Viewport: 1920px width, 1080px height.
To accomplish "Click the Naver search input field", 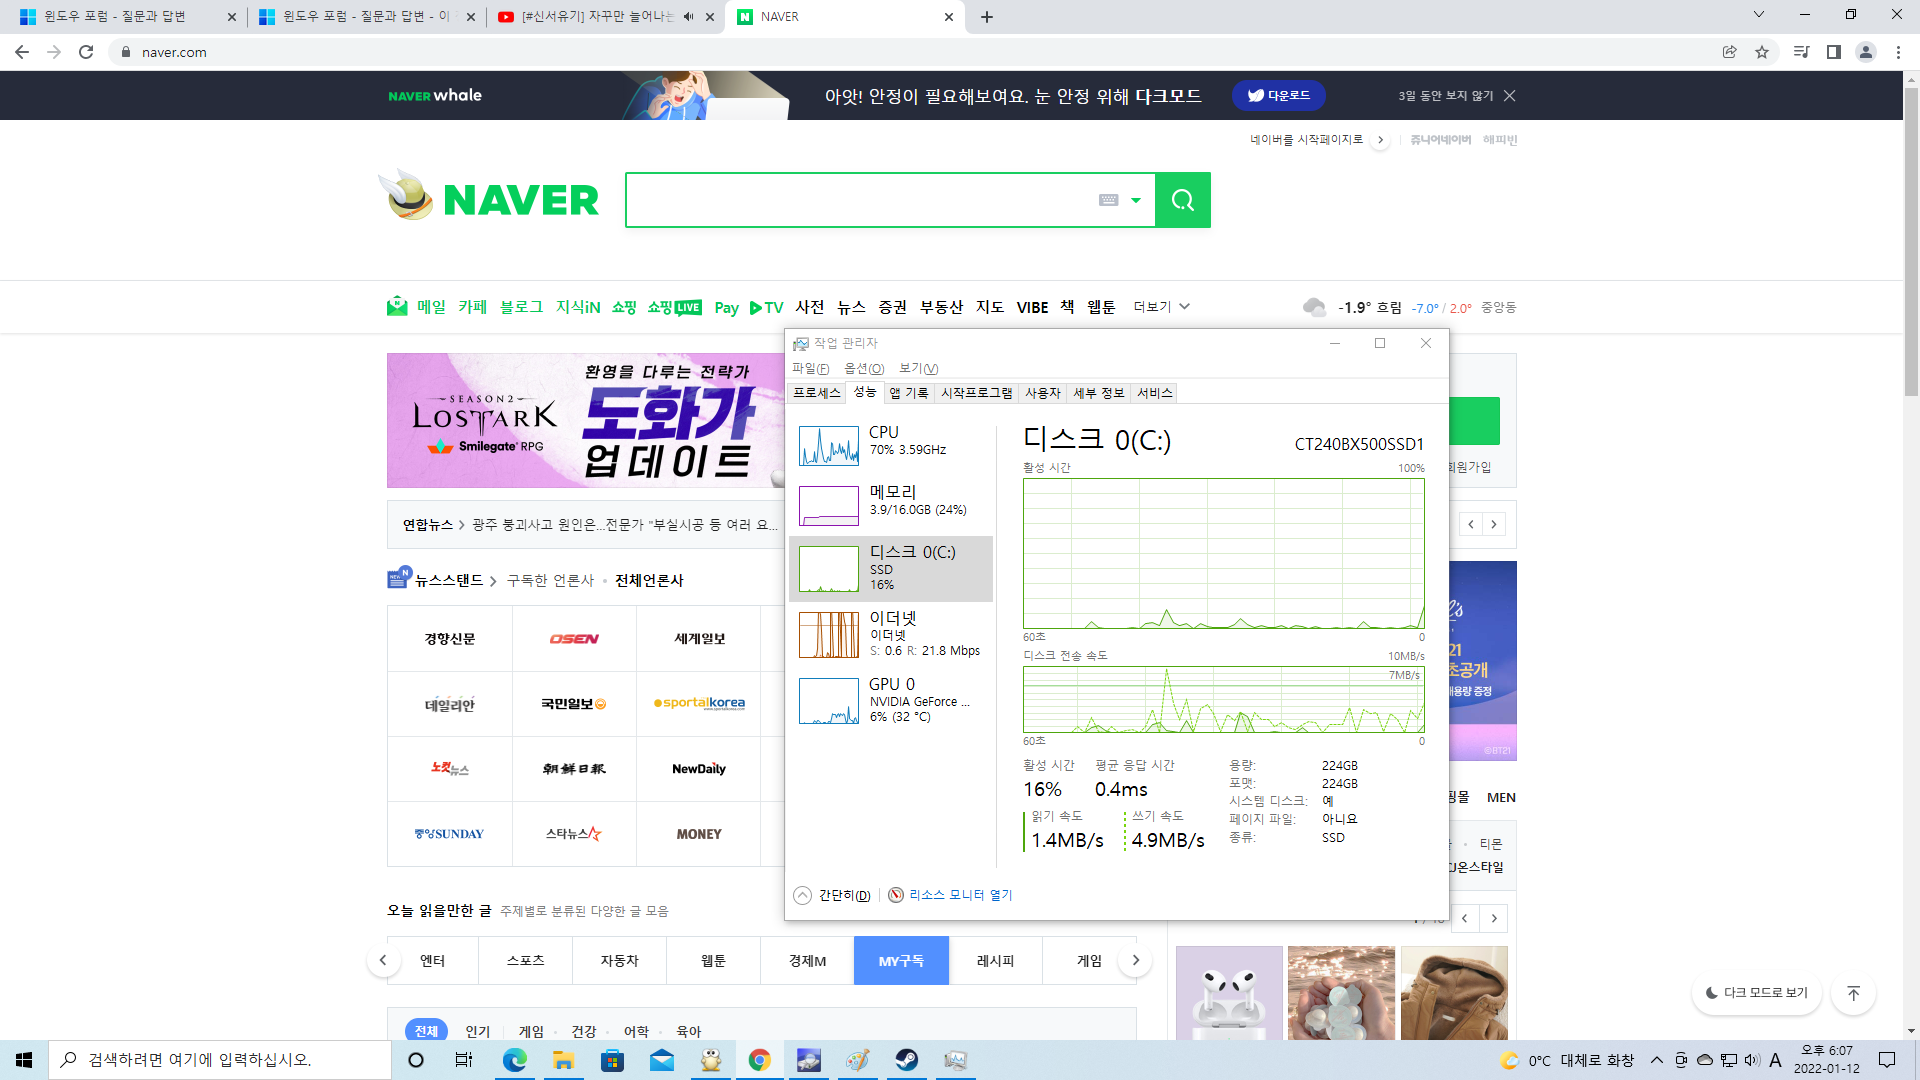I will pos(860,200).
